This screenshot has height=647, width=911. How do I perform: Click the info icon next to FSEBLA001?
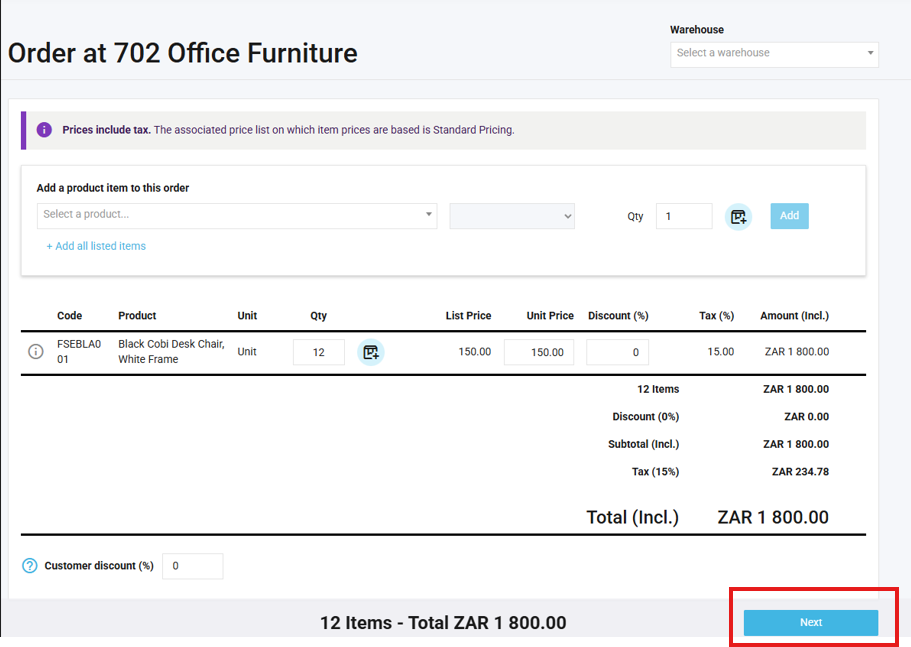coord(36,352)
